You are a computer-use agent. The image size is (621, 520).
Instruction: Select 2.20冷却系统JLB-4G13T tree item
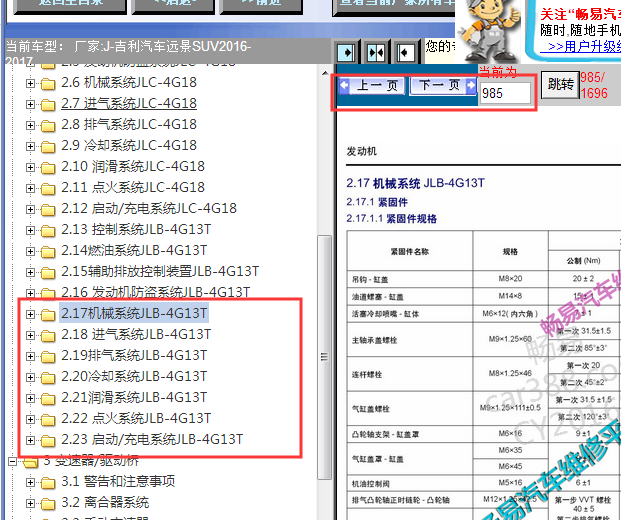[x=134, y=376]
